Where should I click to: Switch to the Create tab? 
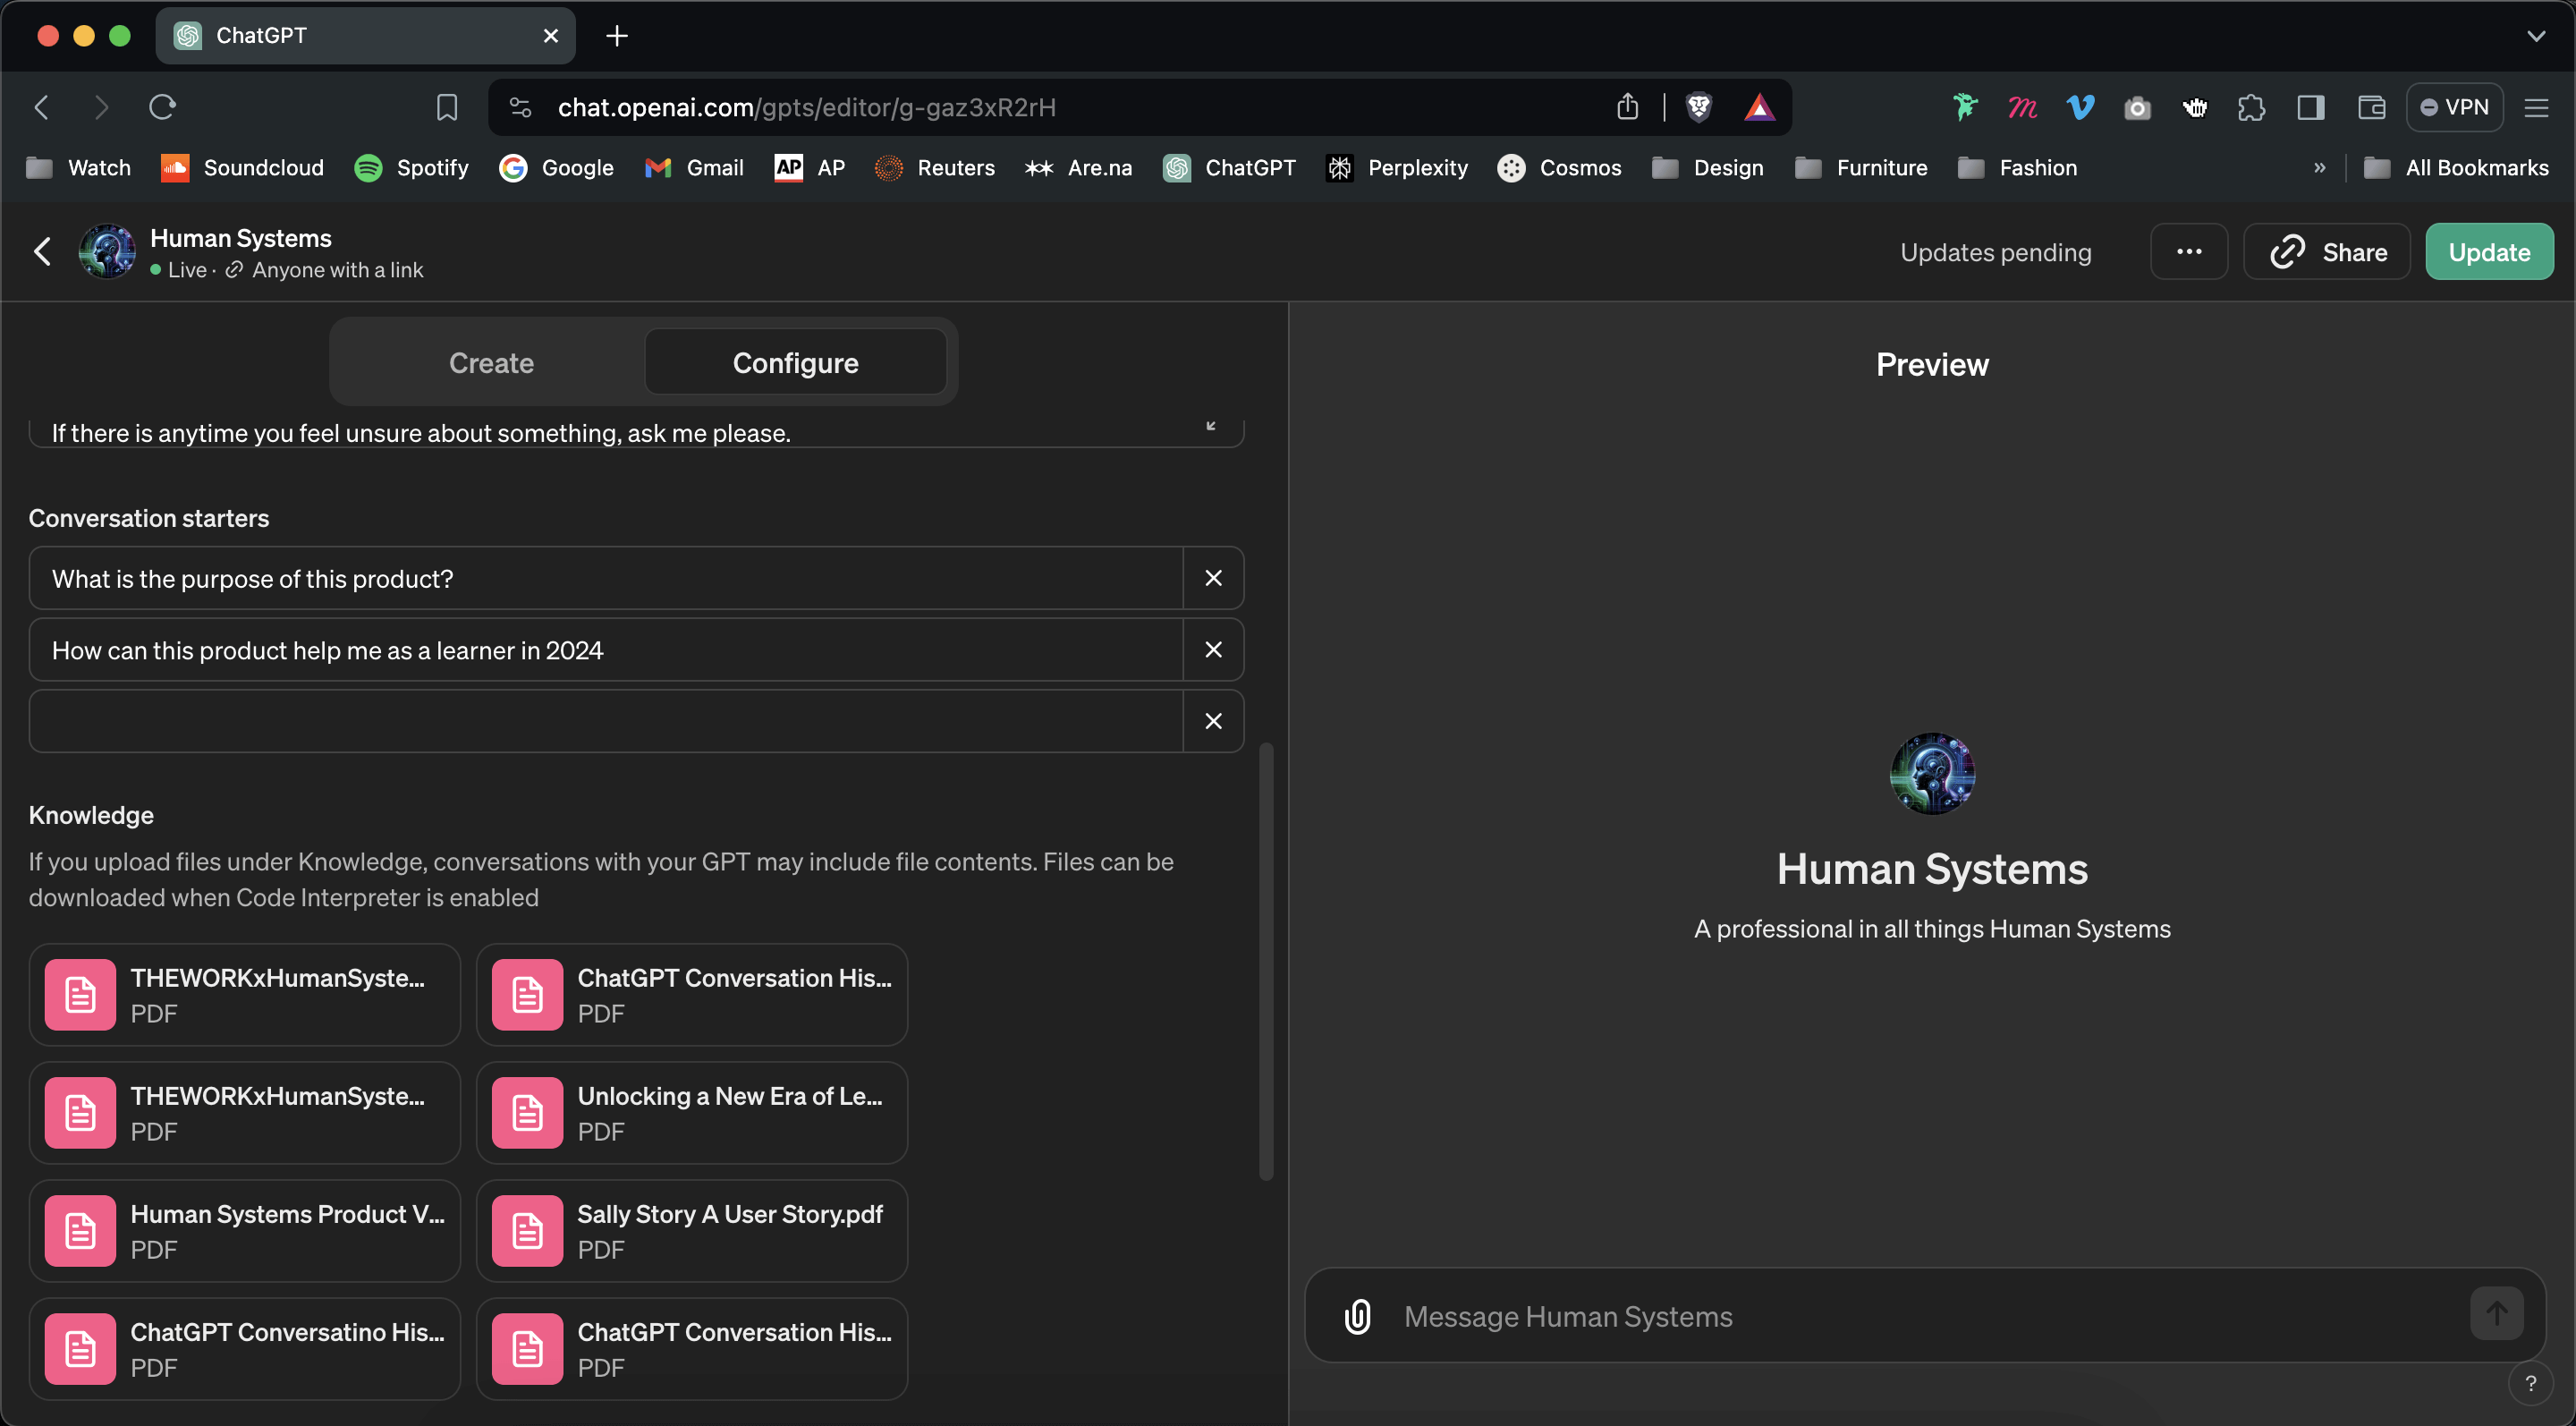pyautogui.click(x=491, y=362)
